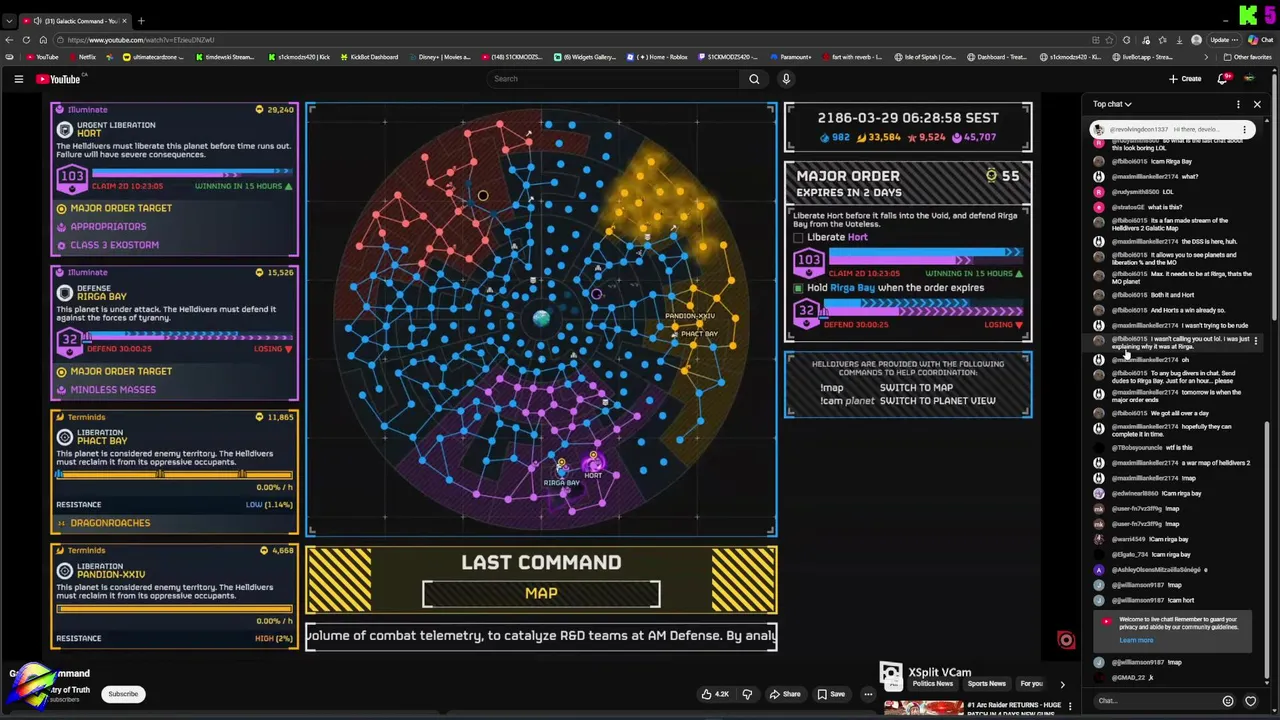Click the Create button
This screenshot has width=1280, height=720.
click(1185, 79)
